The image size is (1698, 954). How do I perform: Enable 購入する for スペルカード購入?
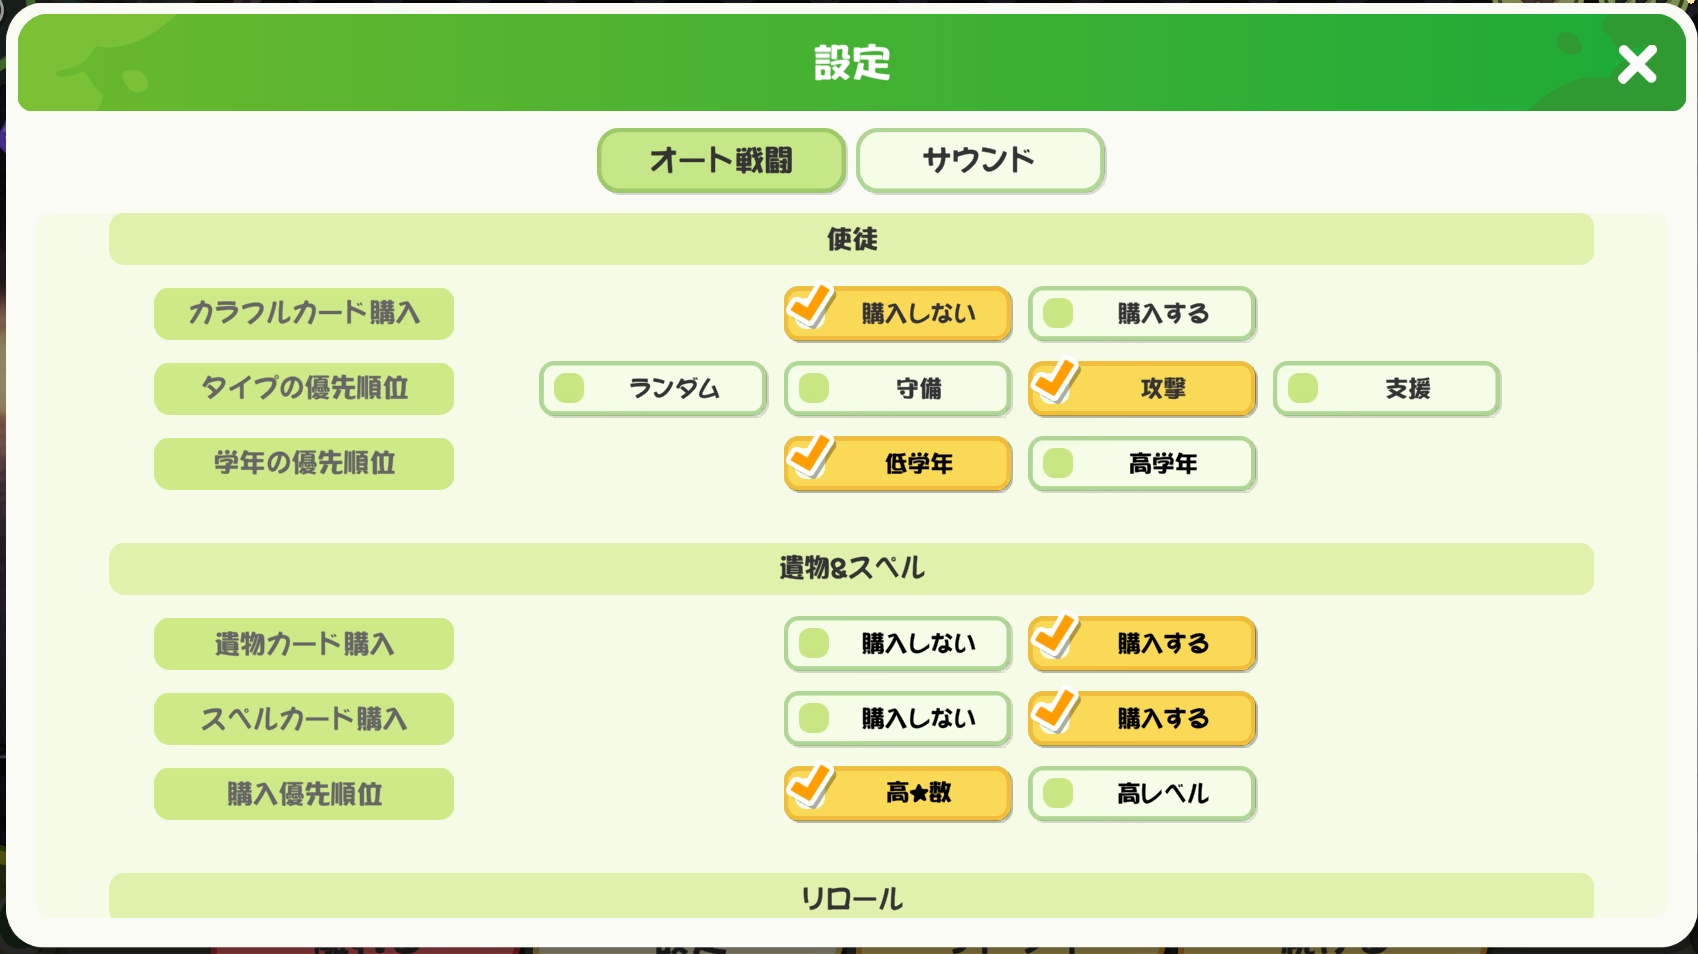tap(1142, 719)
